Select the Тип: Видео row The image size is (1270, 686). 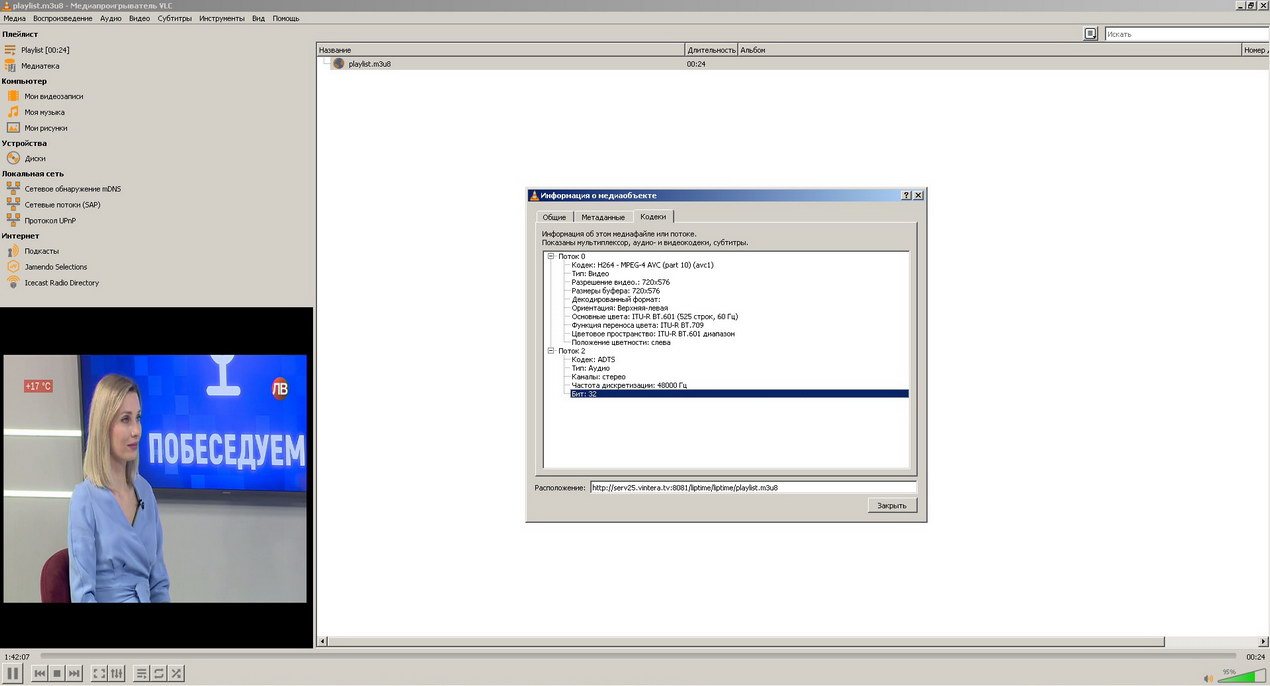pos(590,274)
